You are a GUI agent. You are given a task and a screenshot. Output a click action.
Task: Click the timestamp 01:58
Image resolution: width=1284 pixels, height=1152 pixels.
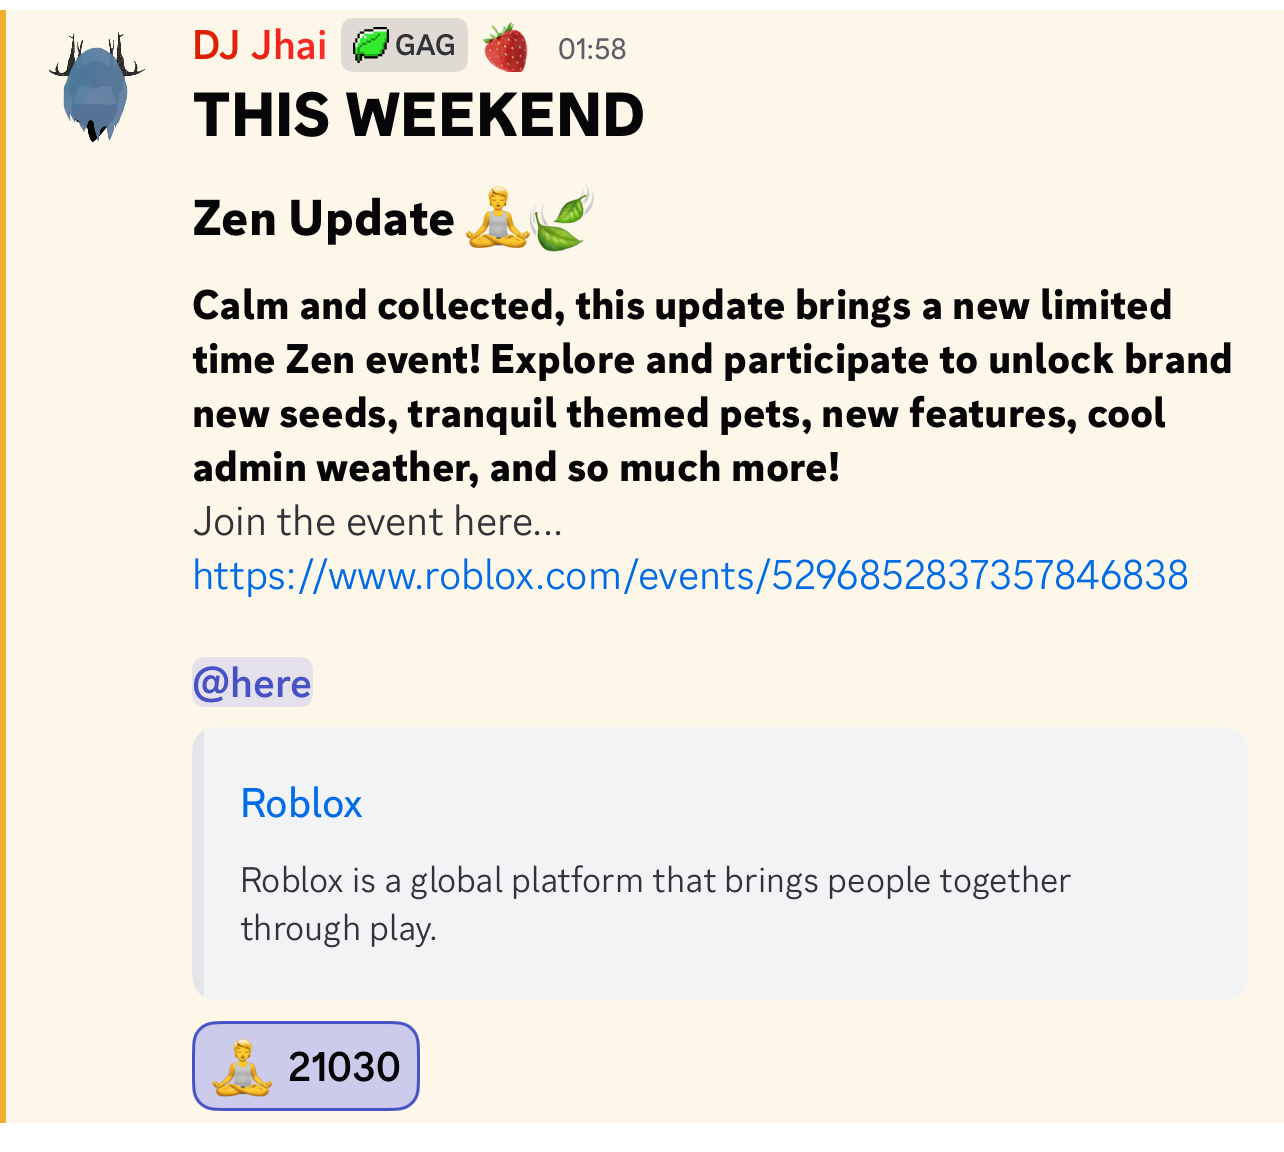pos(591,47)
